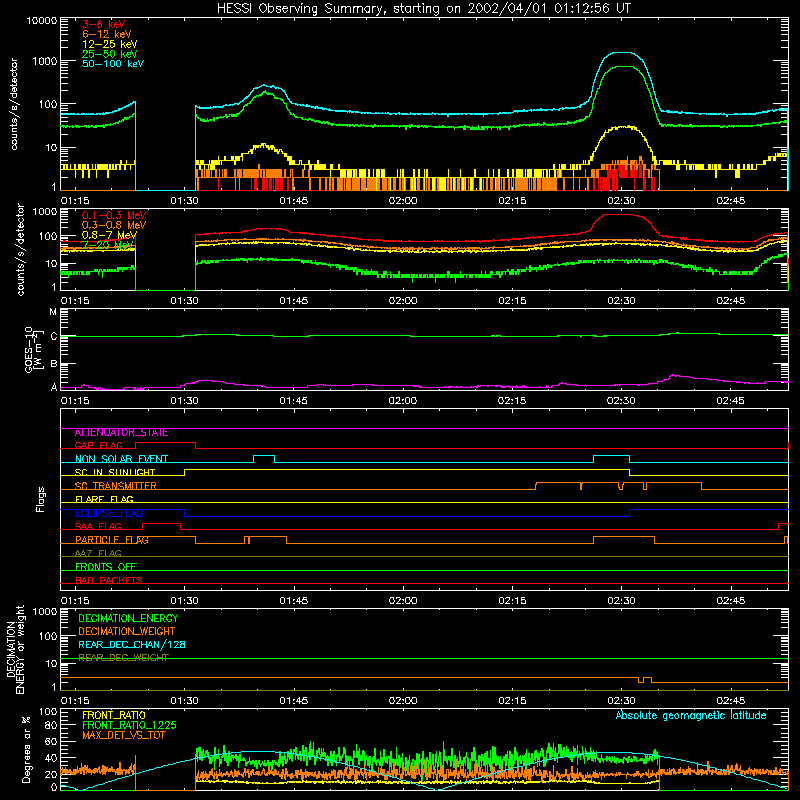Select the SC_TRANSMITTER flag label

click(115, 486)
